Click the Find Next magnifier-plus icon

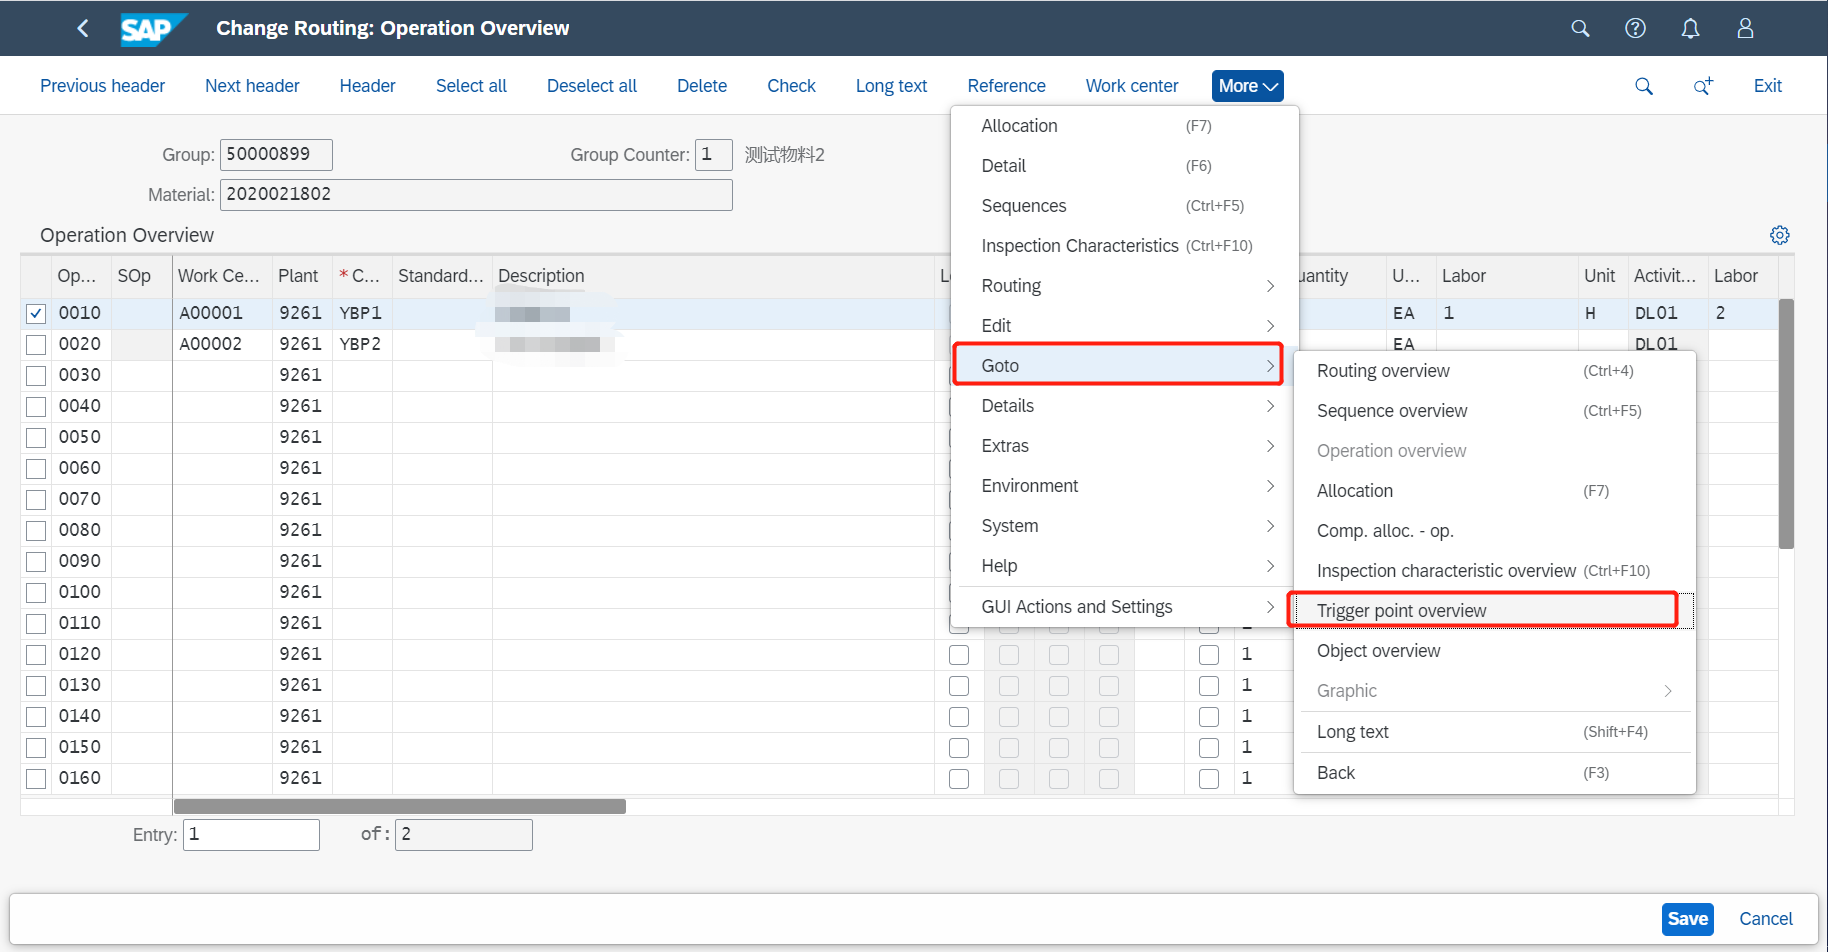point(1704,86)
